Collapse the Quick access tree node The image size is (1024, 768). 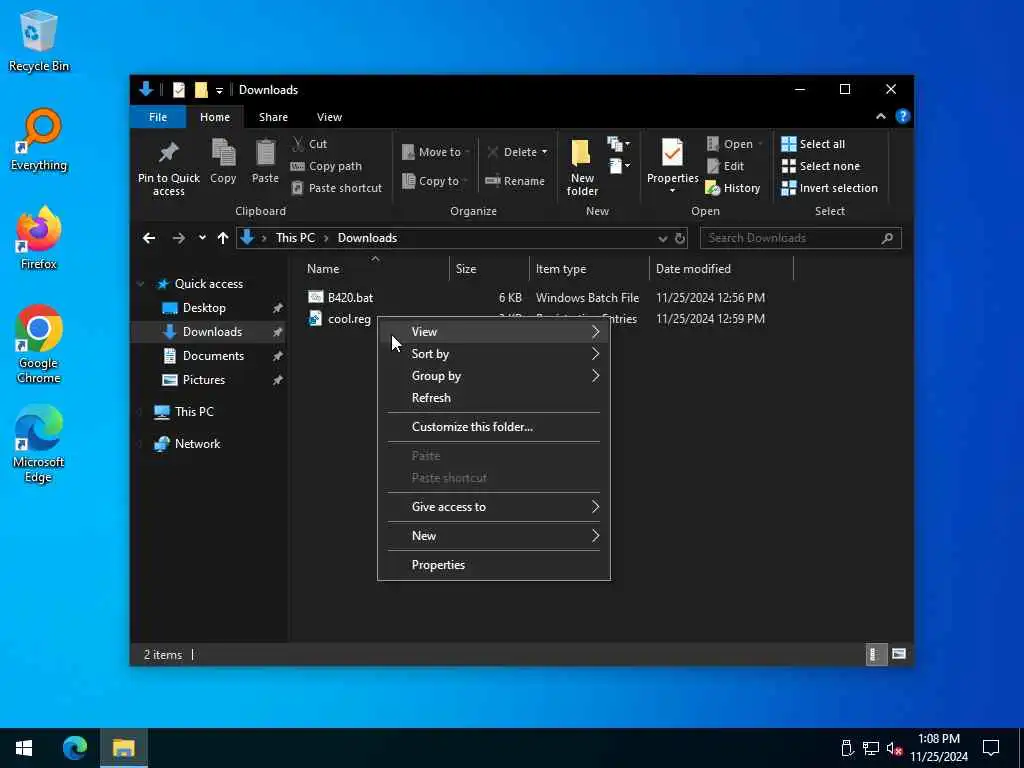[140, 284]
